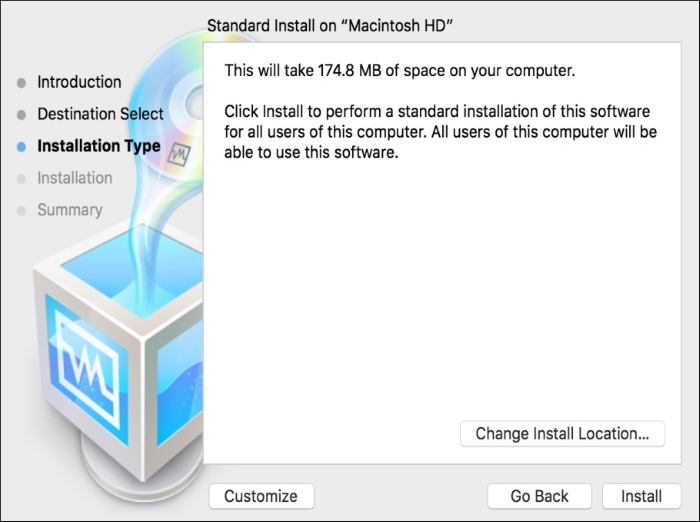This screenshot has height=522, width=700.
Task: Click the Installation Type step label
Action: [x=98, y=146]
